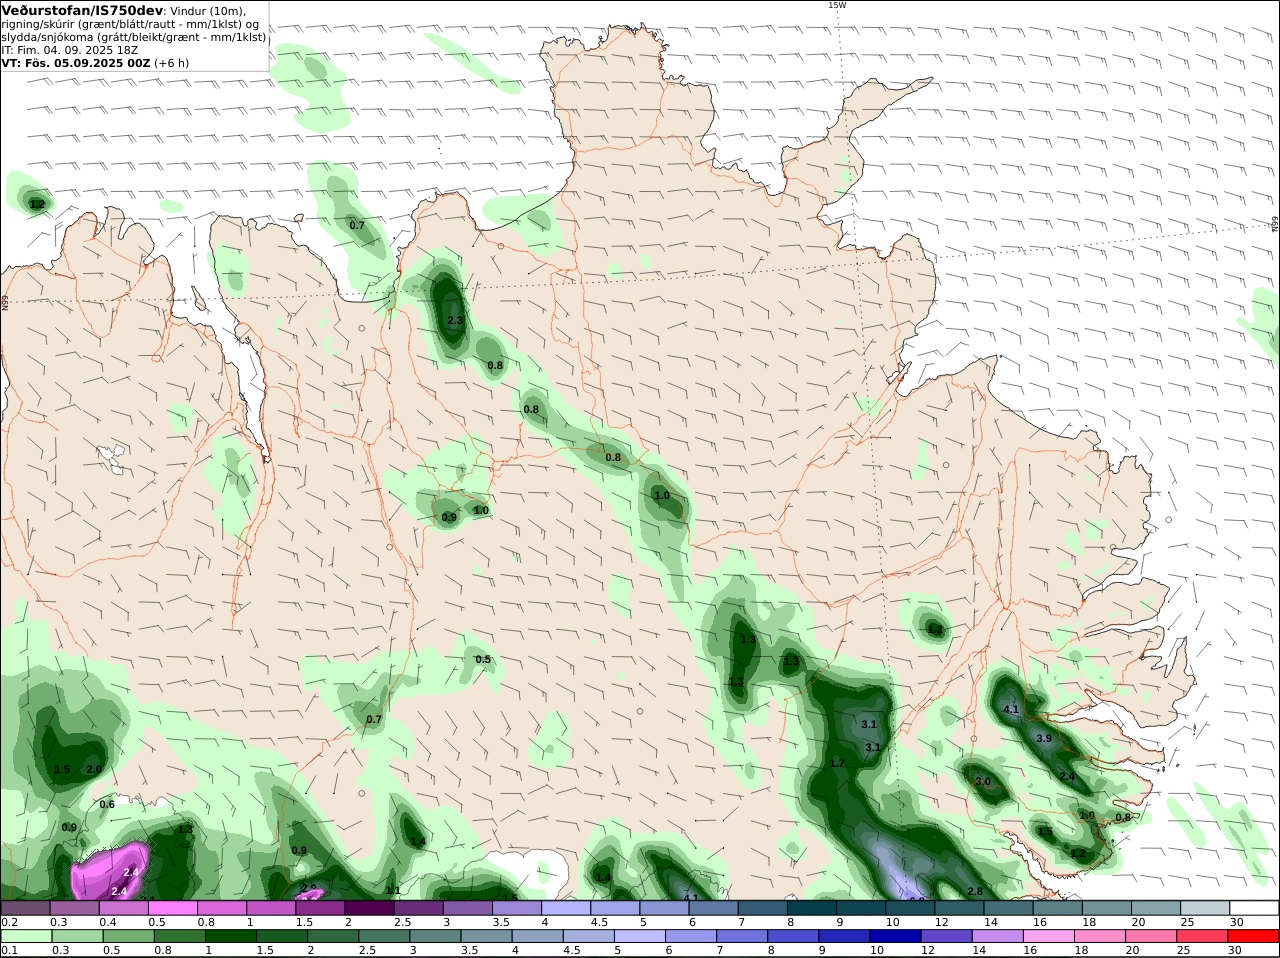Image resolution: width=1280 pixels, height=958 pixels.
Task: Click the 3.9 precipitation value on the map
Action: [x=1044, y=738]
